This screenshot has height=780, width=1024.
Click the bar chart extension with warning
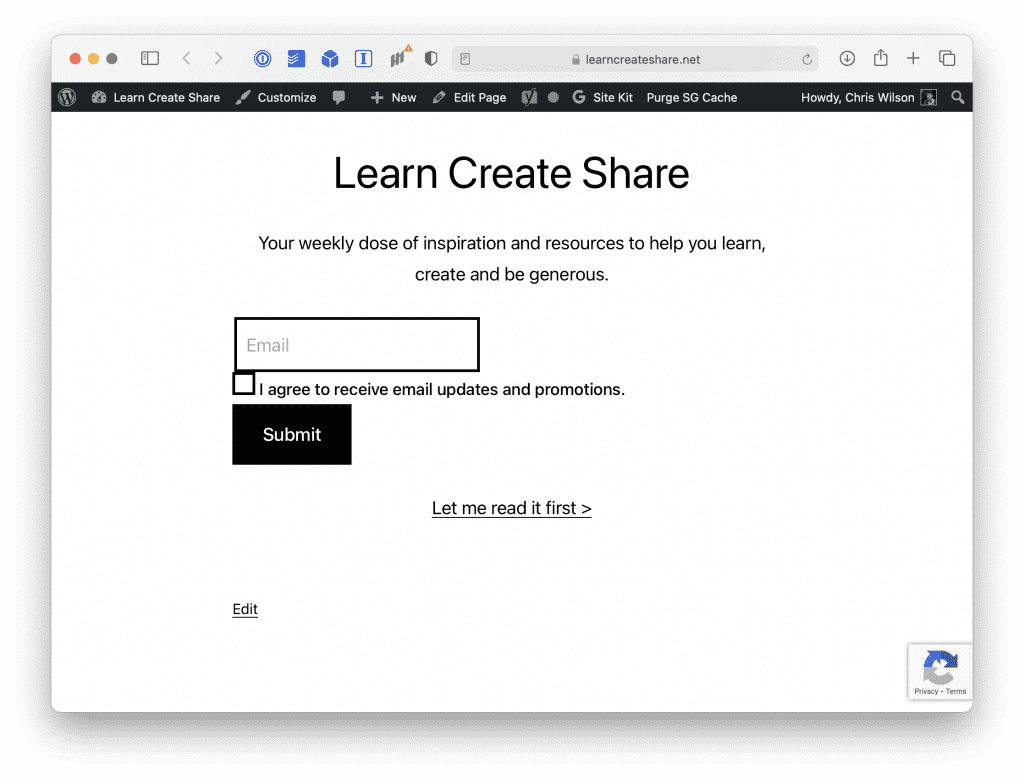399,57
